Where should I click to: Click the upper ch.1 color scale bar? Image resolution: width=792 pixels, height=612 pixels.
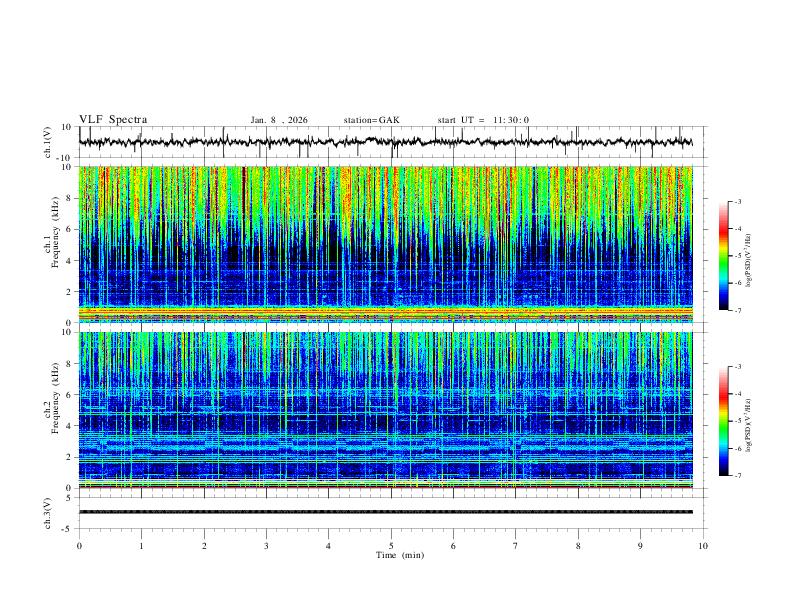pos(723,256)
